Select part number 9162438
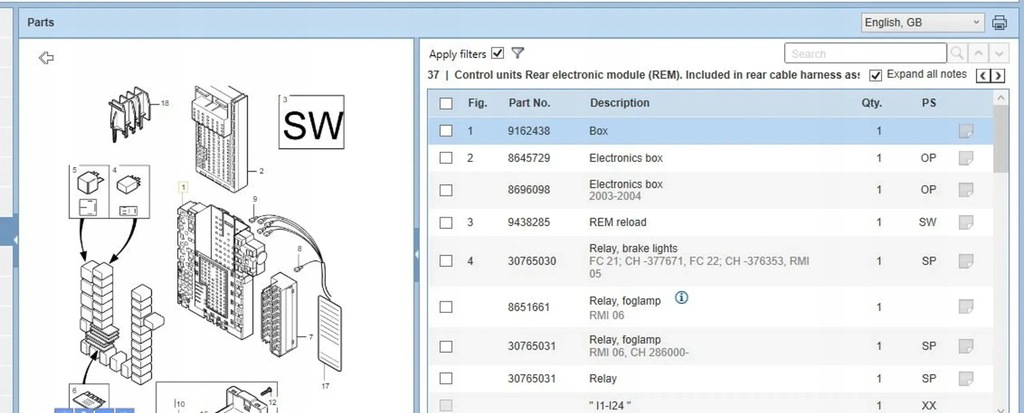The image size is (1024, 413). [529, 131]
